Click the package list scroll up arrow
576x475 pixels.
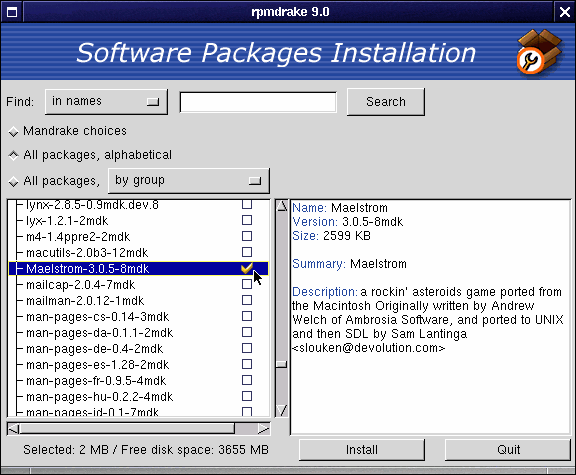282,206
